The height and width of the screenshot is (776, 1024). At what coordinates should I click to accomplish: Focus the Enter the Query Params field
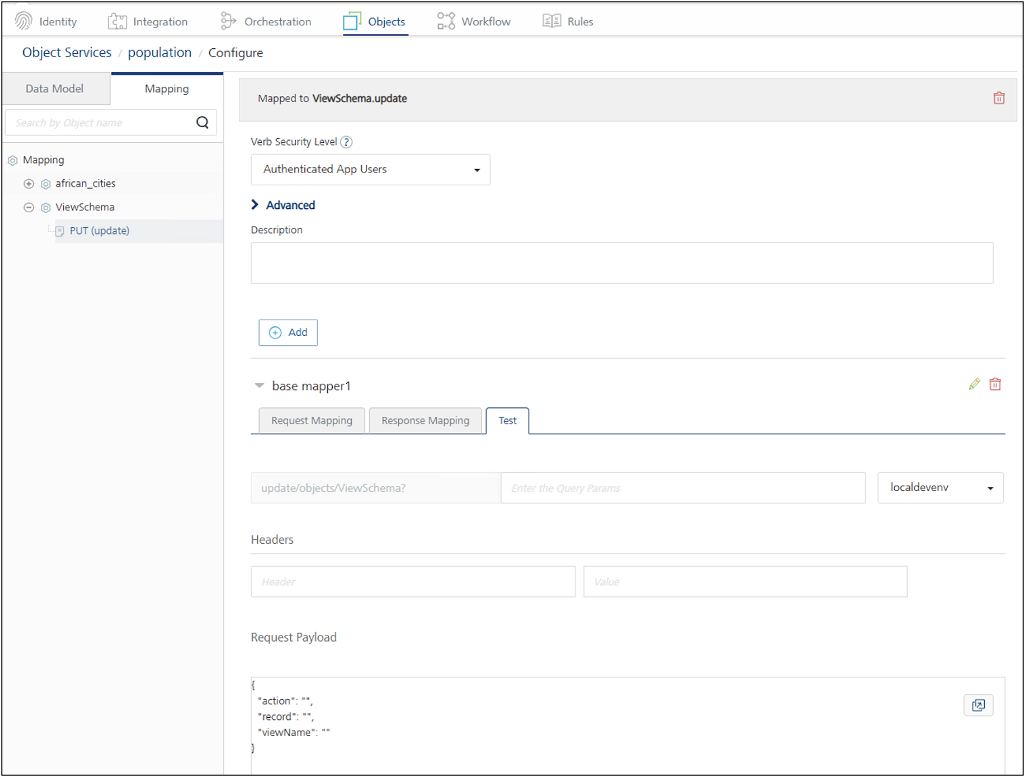tap(683, 488)
